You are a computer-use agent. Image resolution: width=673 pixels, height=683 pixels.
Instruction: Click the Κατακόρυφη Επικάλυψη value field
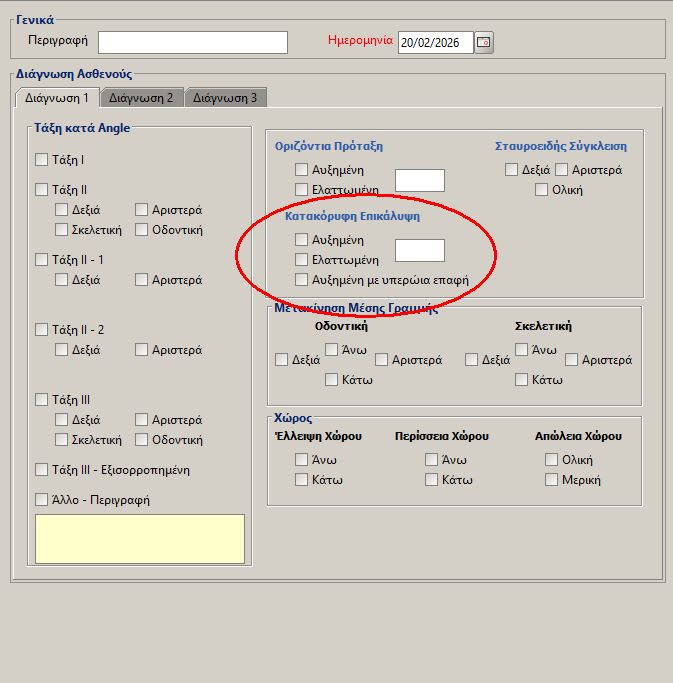click(420, 250)
